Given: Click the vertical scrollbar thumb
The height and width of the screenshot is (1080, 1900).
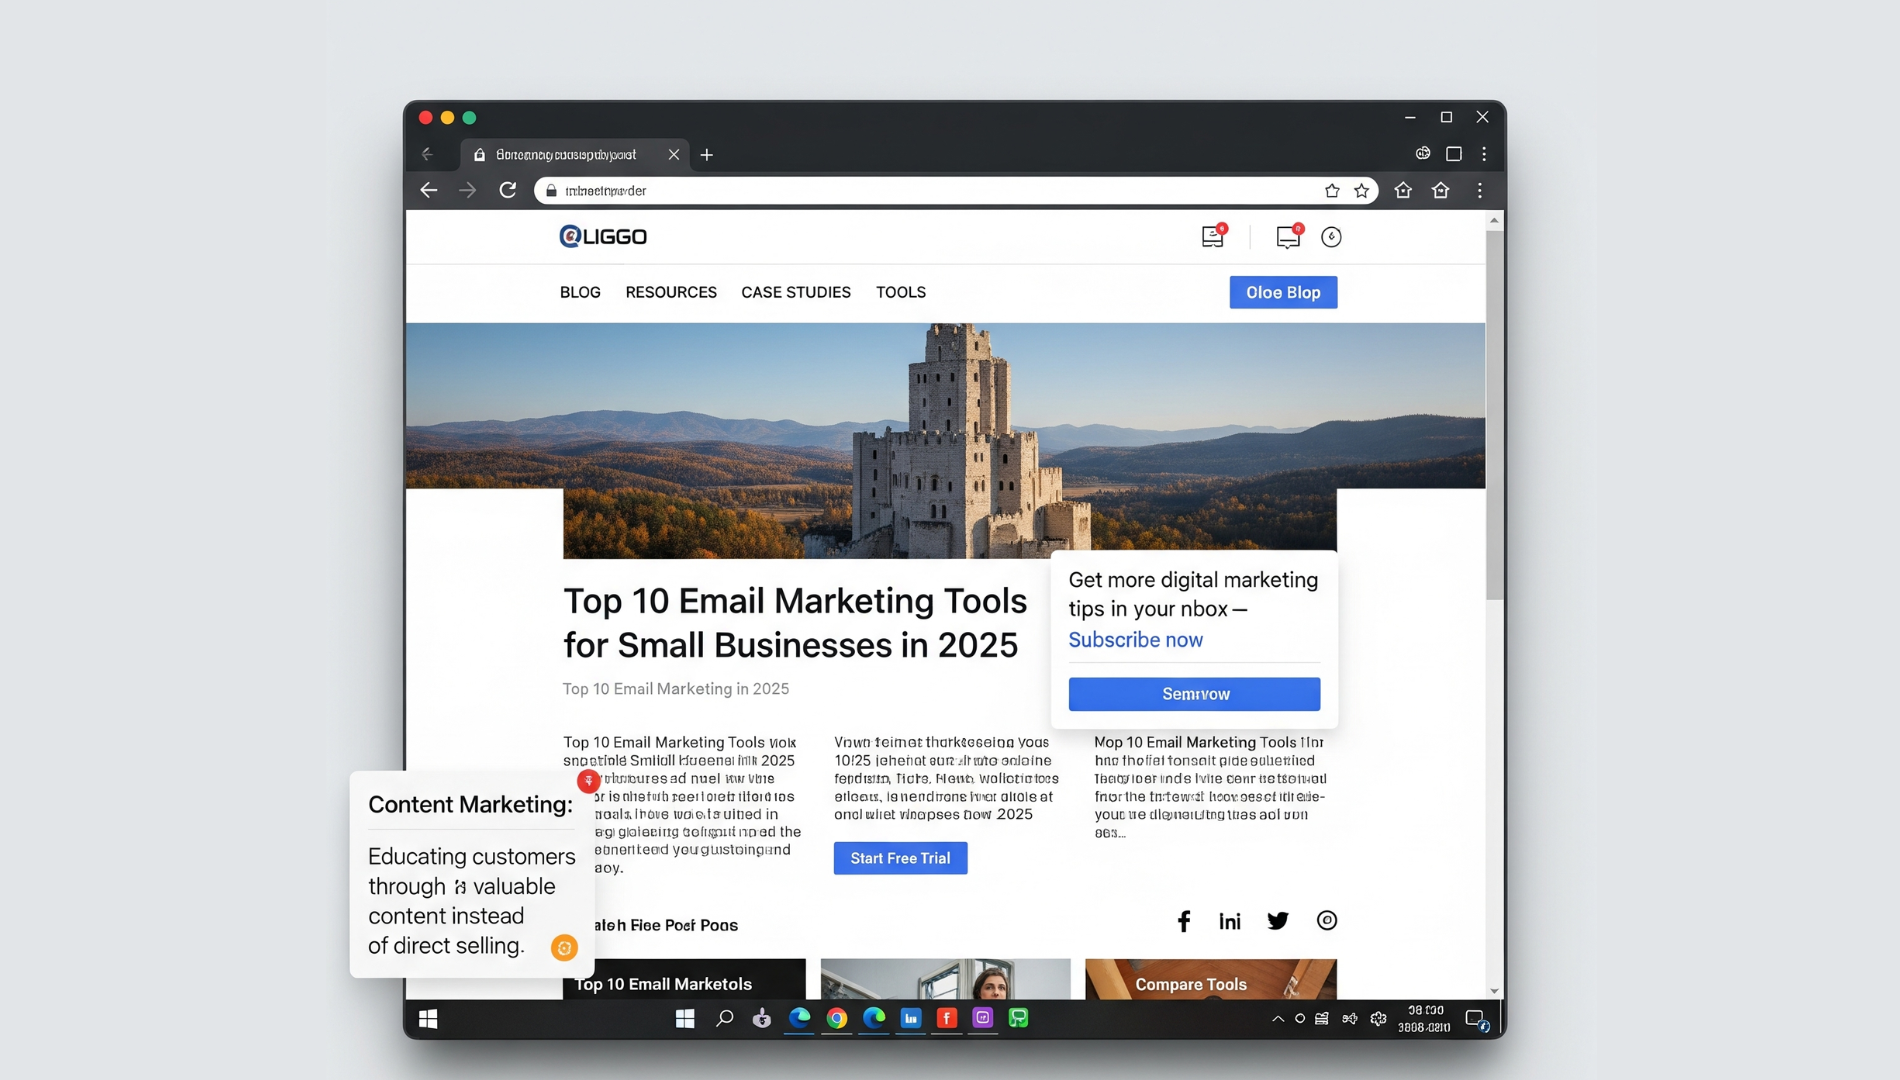Looking at the screenshot, I should click(1494, 415).
